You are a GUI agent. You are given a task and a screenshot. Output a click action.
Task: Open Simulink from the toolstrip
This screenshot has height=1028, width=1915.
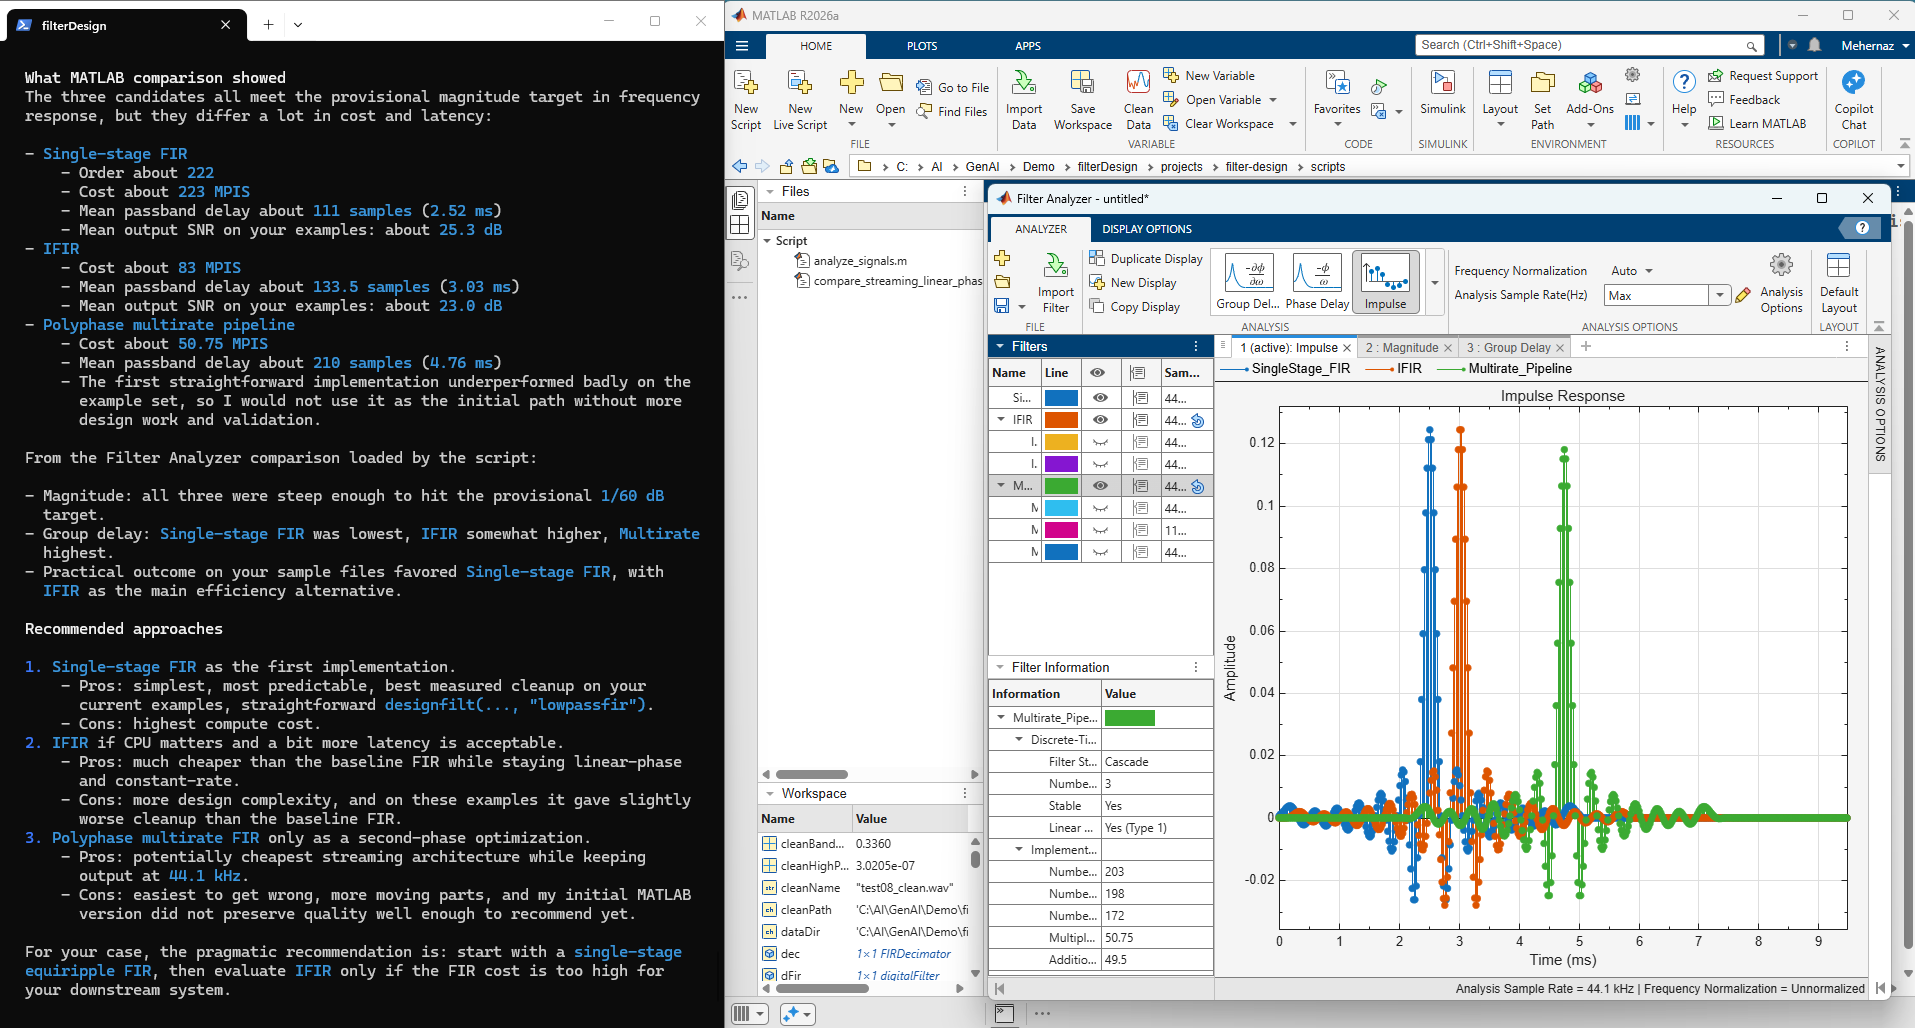pyautogui.click(x=1442, y=92)
